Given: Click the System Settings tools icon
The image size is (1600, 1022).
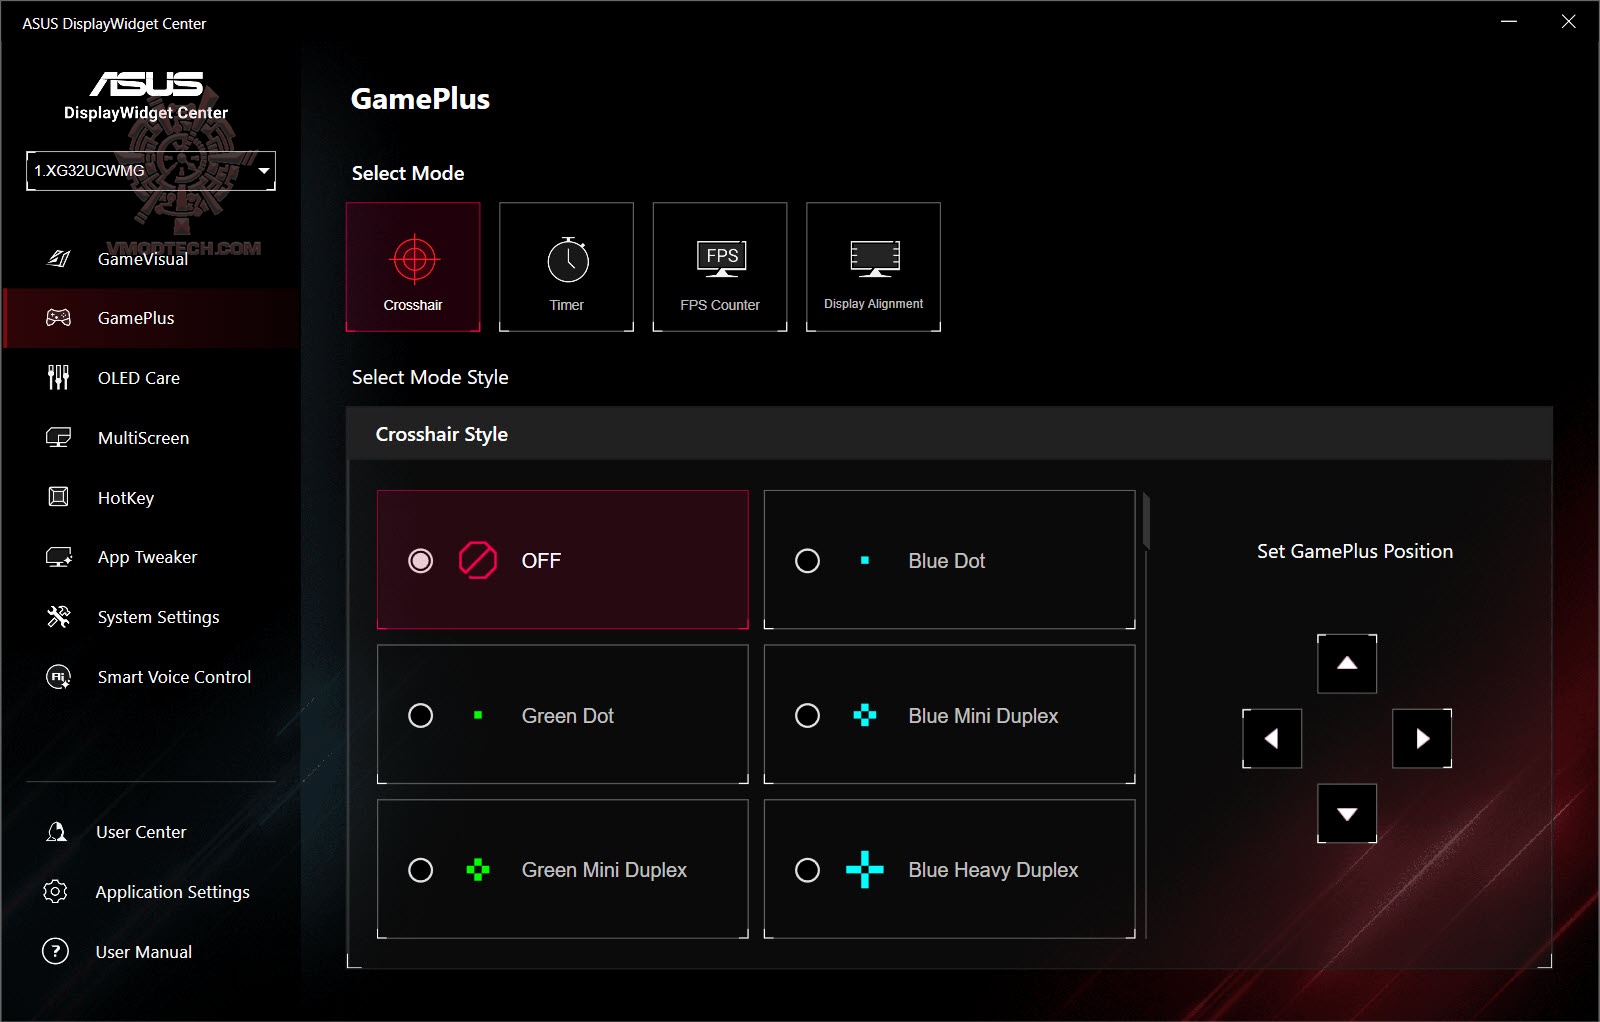Looking at the screenshot, I should 59,617.
